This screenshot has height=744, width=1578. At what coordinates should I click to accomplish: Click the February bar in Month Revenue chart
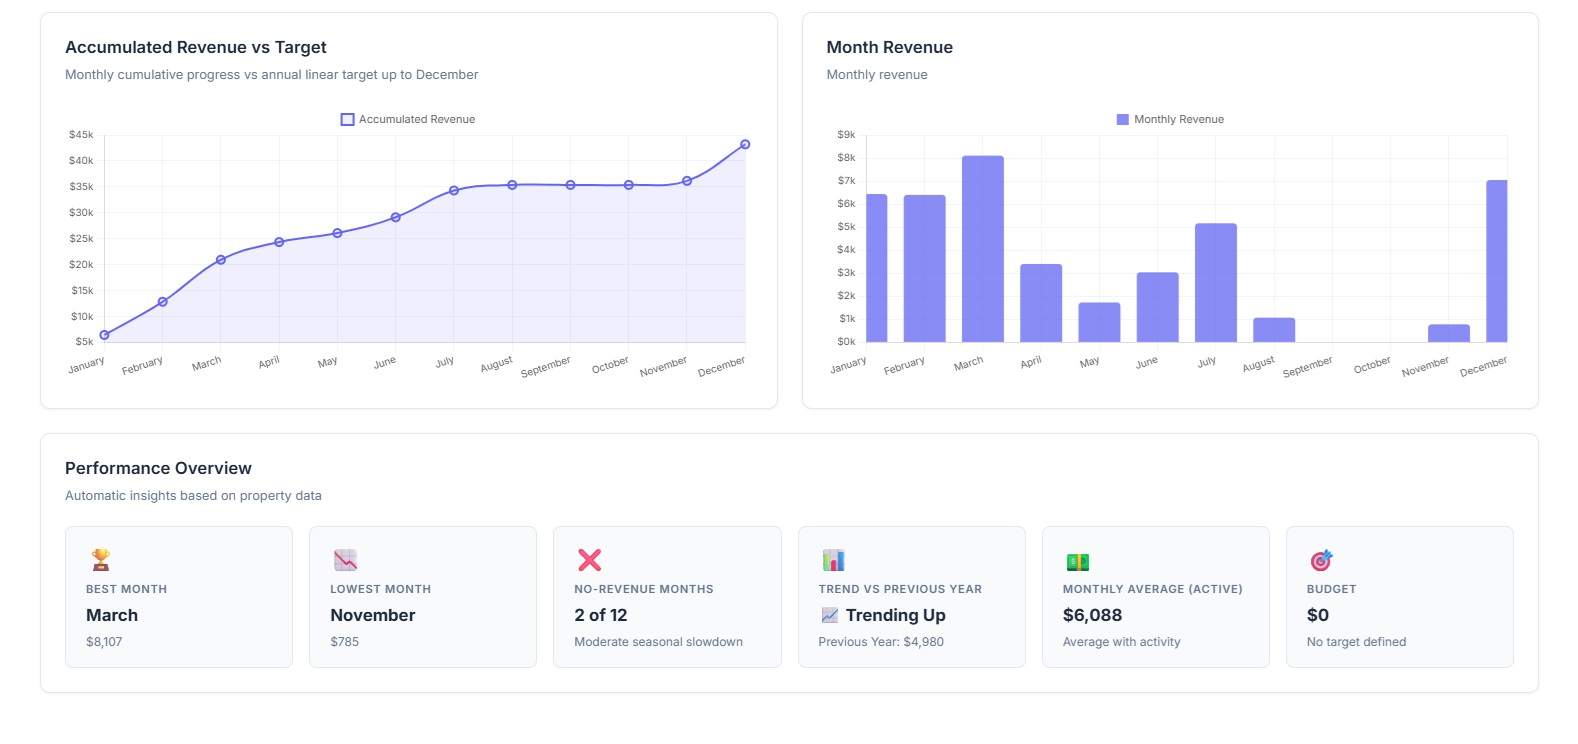click(925, 269)
